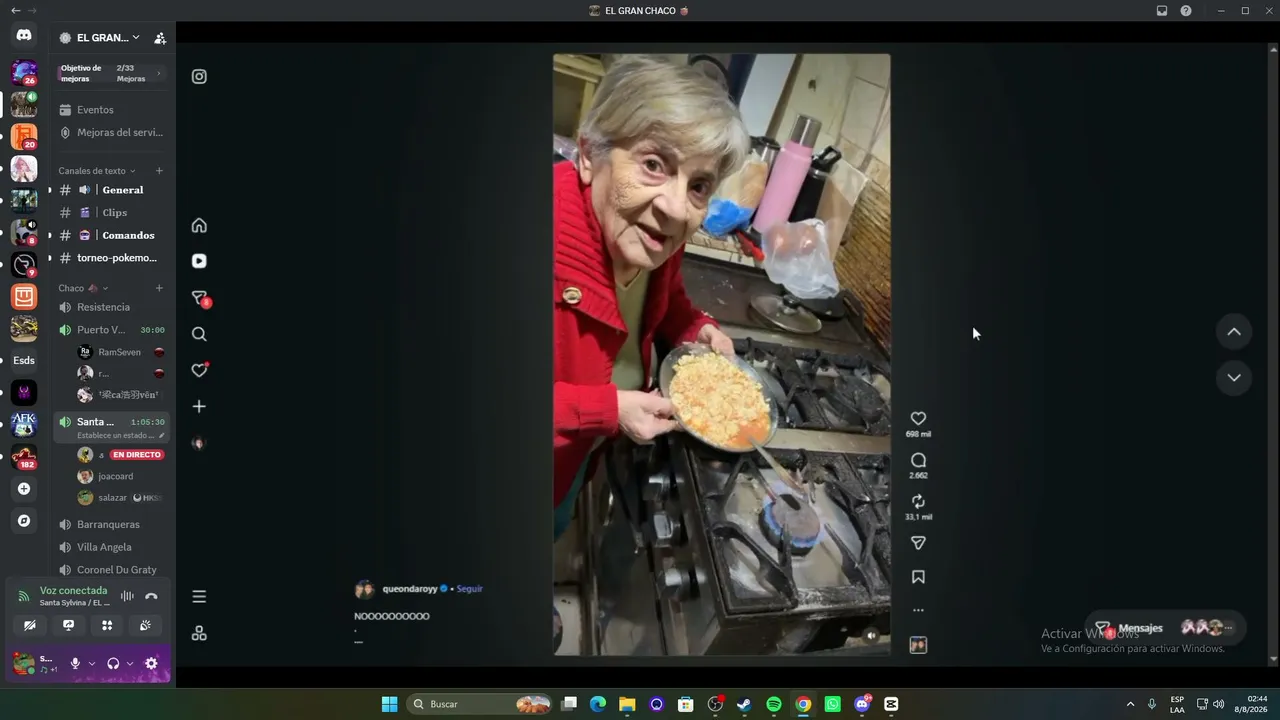Open Instagram direct messages paper plane
The width and height of the screenshot is (1280, 720).
coord(199,298)
